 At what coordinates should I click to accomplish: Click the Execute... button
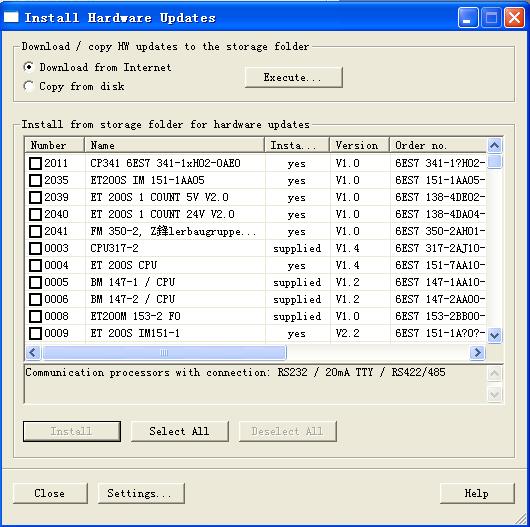293,77
